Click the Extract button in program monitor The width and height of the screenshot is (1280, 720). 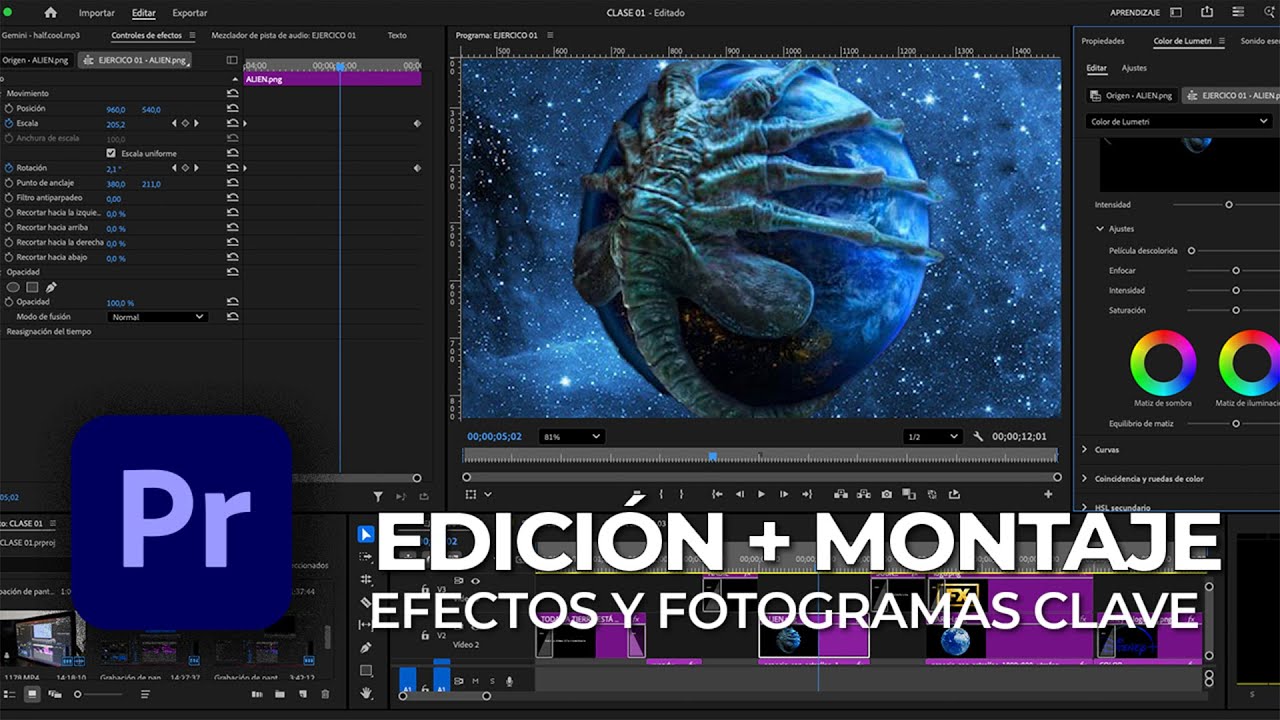(x=862, y=494)
